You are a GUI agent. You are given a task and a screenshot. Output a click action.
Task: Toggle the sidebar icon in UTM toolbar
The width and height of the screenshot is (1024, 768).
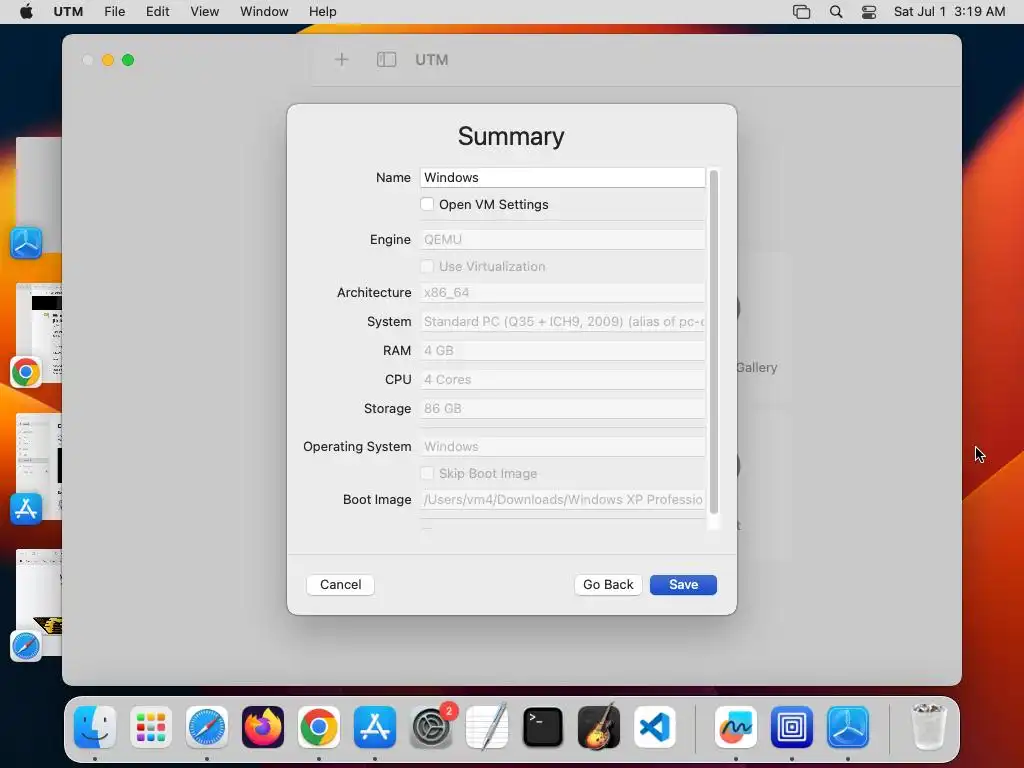click(387, 60)
